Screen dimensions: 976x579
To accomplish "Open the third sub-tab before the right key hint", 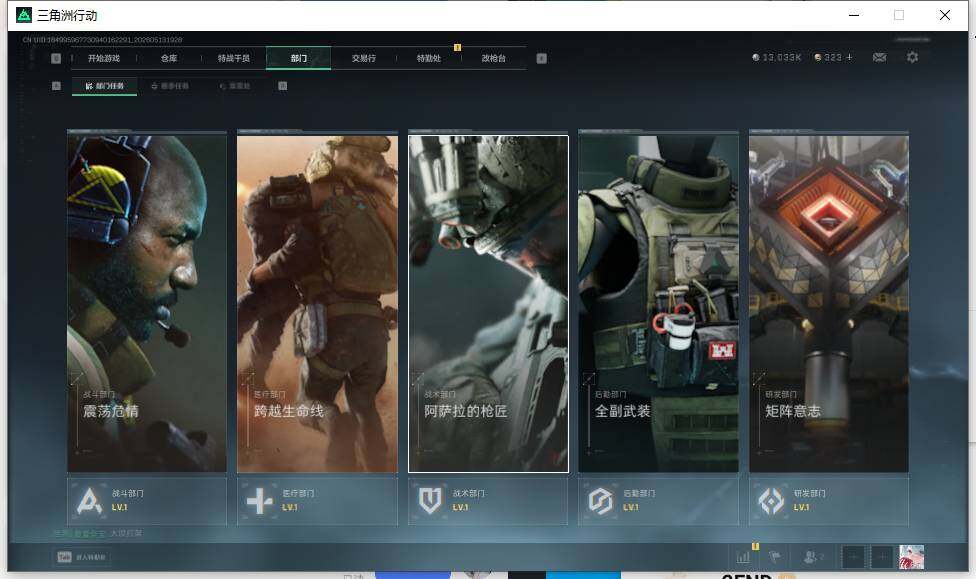I will [x=235, y=86].
